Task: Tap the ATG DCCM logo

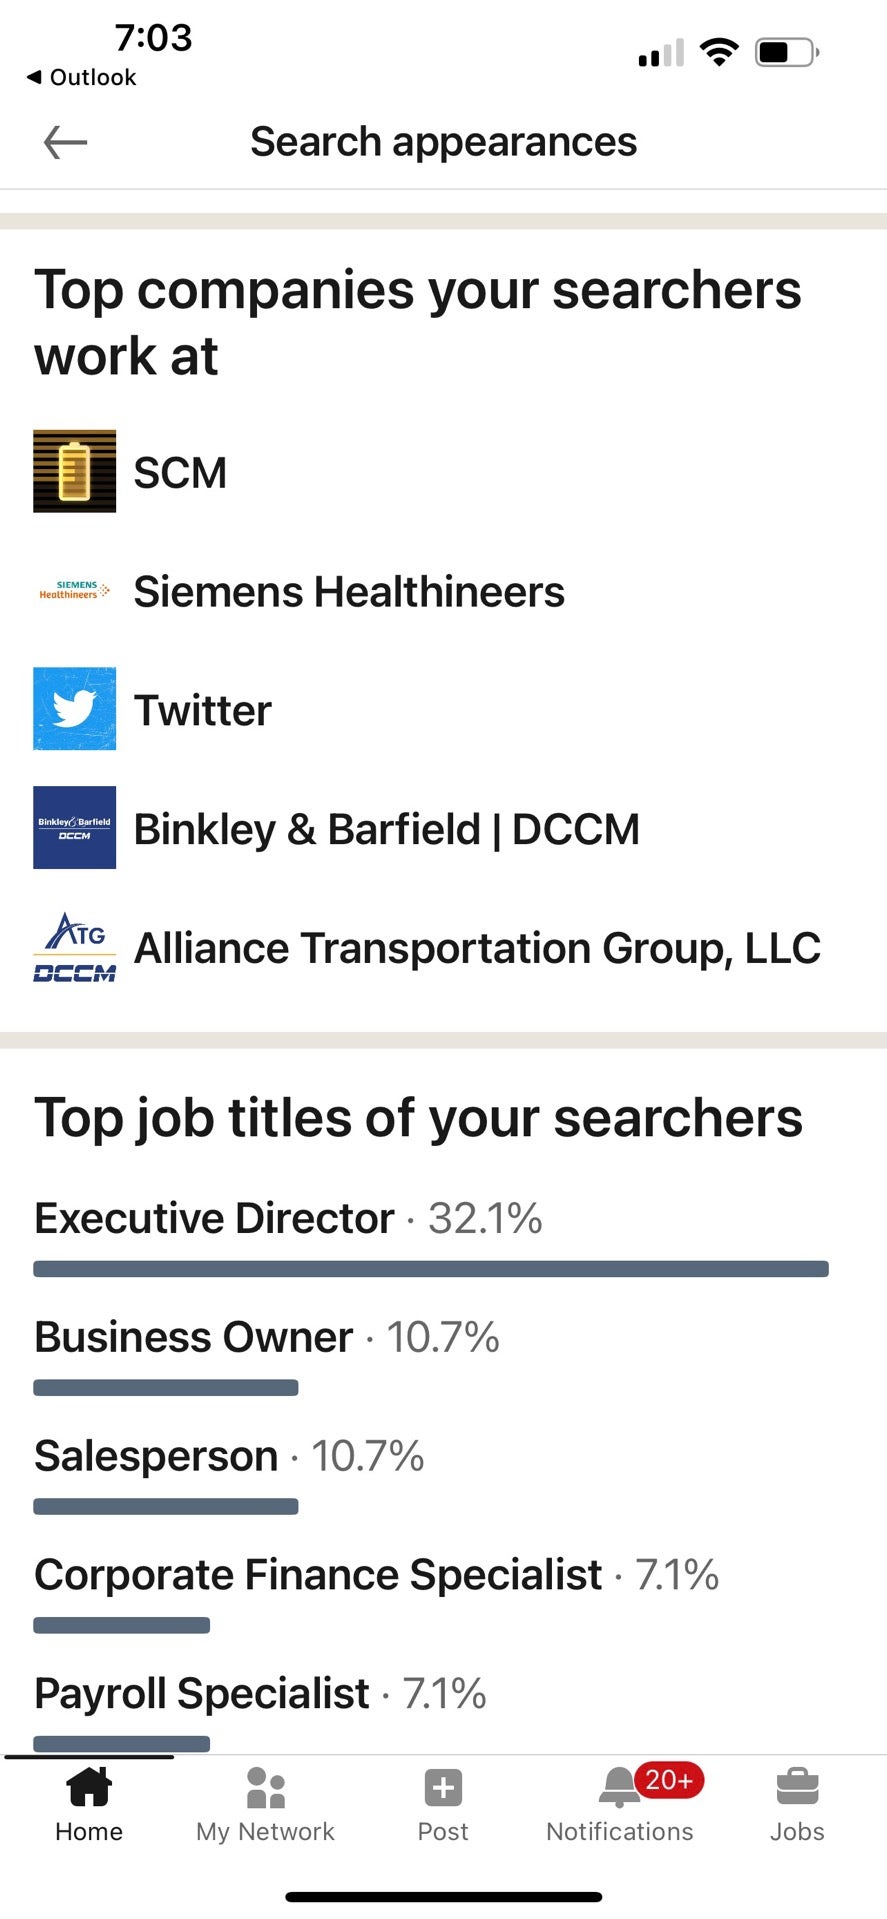Action: [75, 947]
